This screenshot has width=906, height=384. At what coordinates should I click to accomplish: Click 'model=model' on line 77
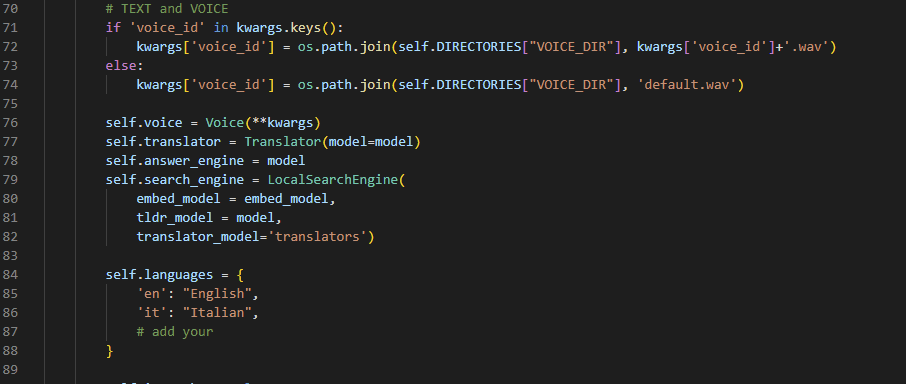click(x=370, y=142)
